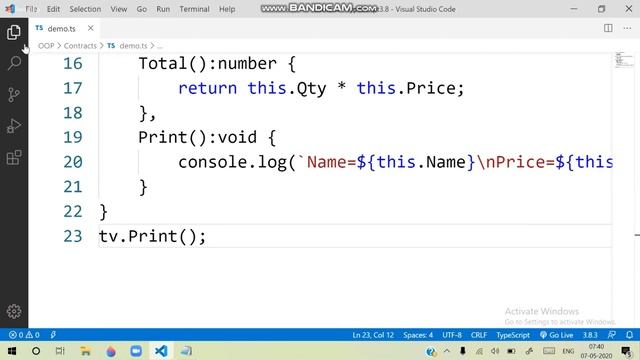Click the pen workspace tray icon

click(x=529, y=351)
